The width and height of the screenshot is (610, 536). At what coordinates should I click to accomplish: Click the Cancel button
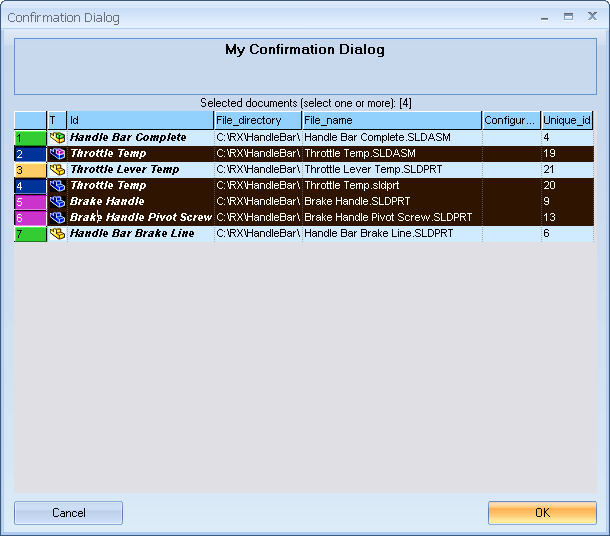click(x=68, y=513)
